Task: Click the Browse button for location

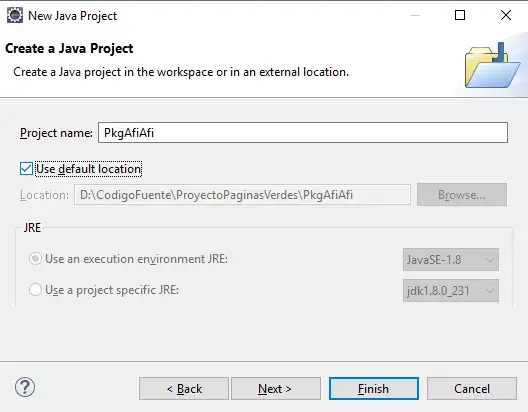Action: (x=462, y=195)
